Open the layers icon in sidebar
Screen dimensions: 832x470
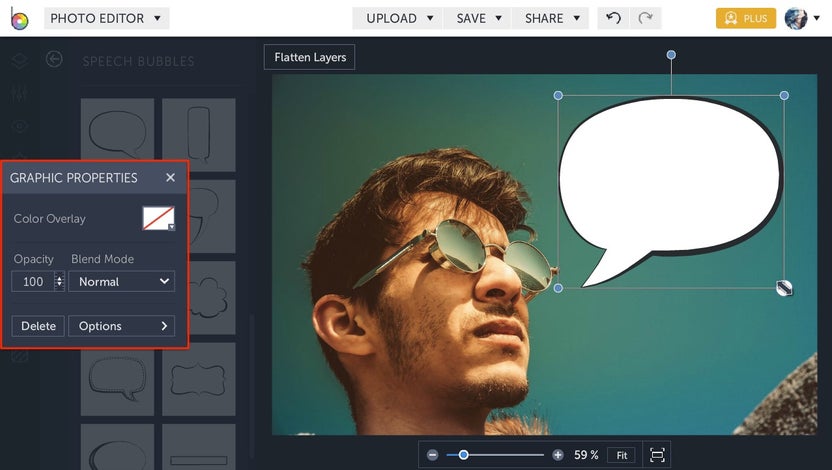tap(20, 61)
